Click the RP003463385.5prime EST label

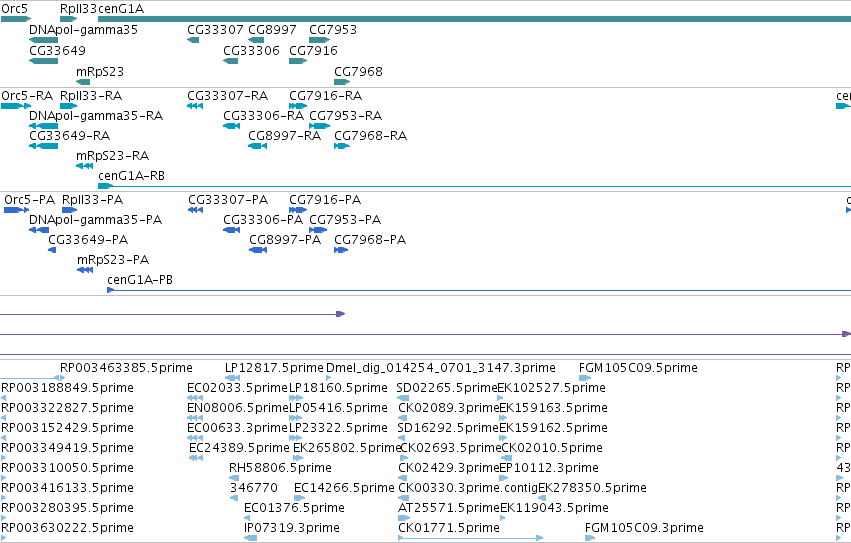pyautogui.click(x=126, y=368)
